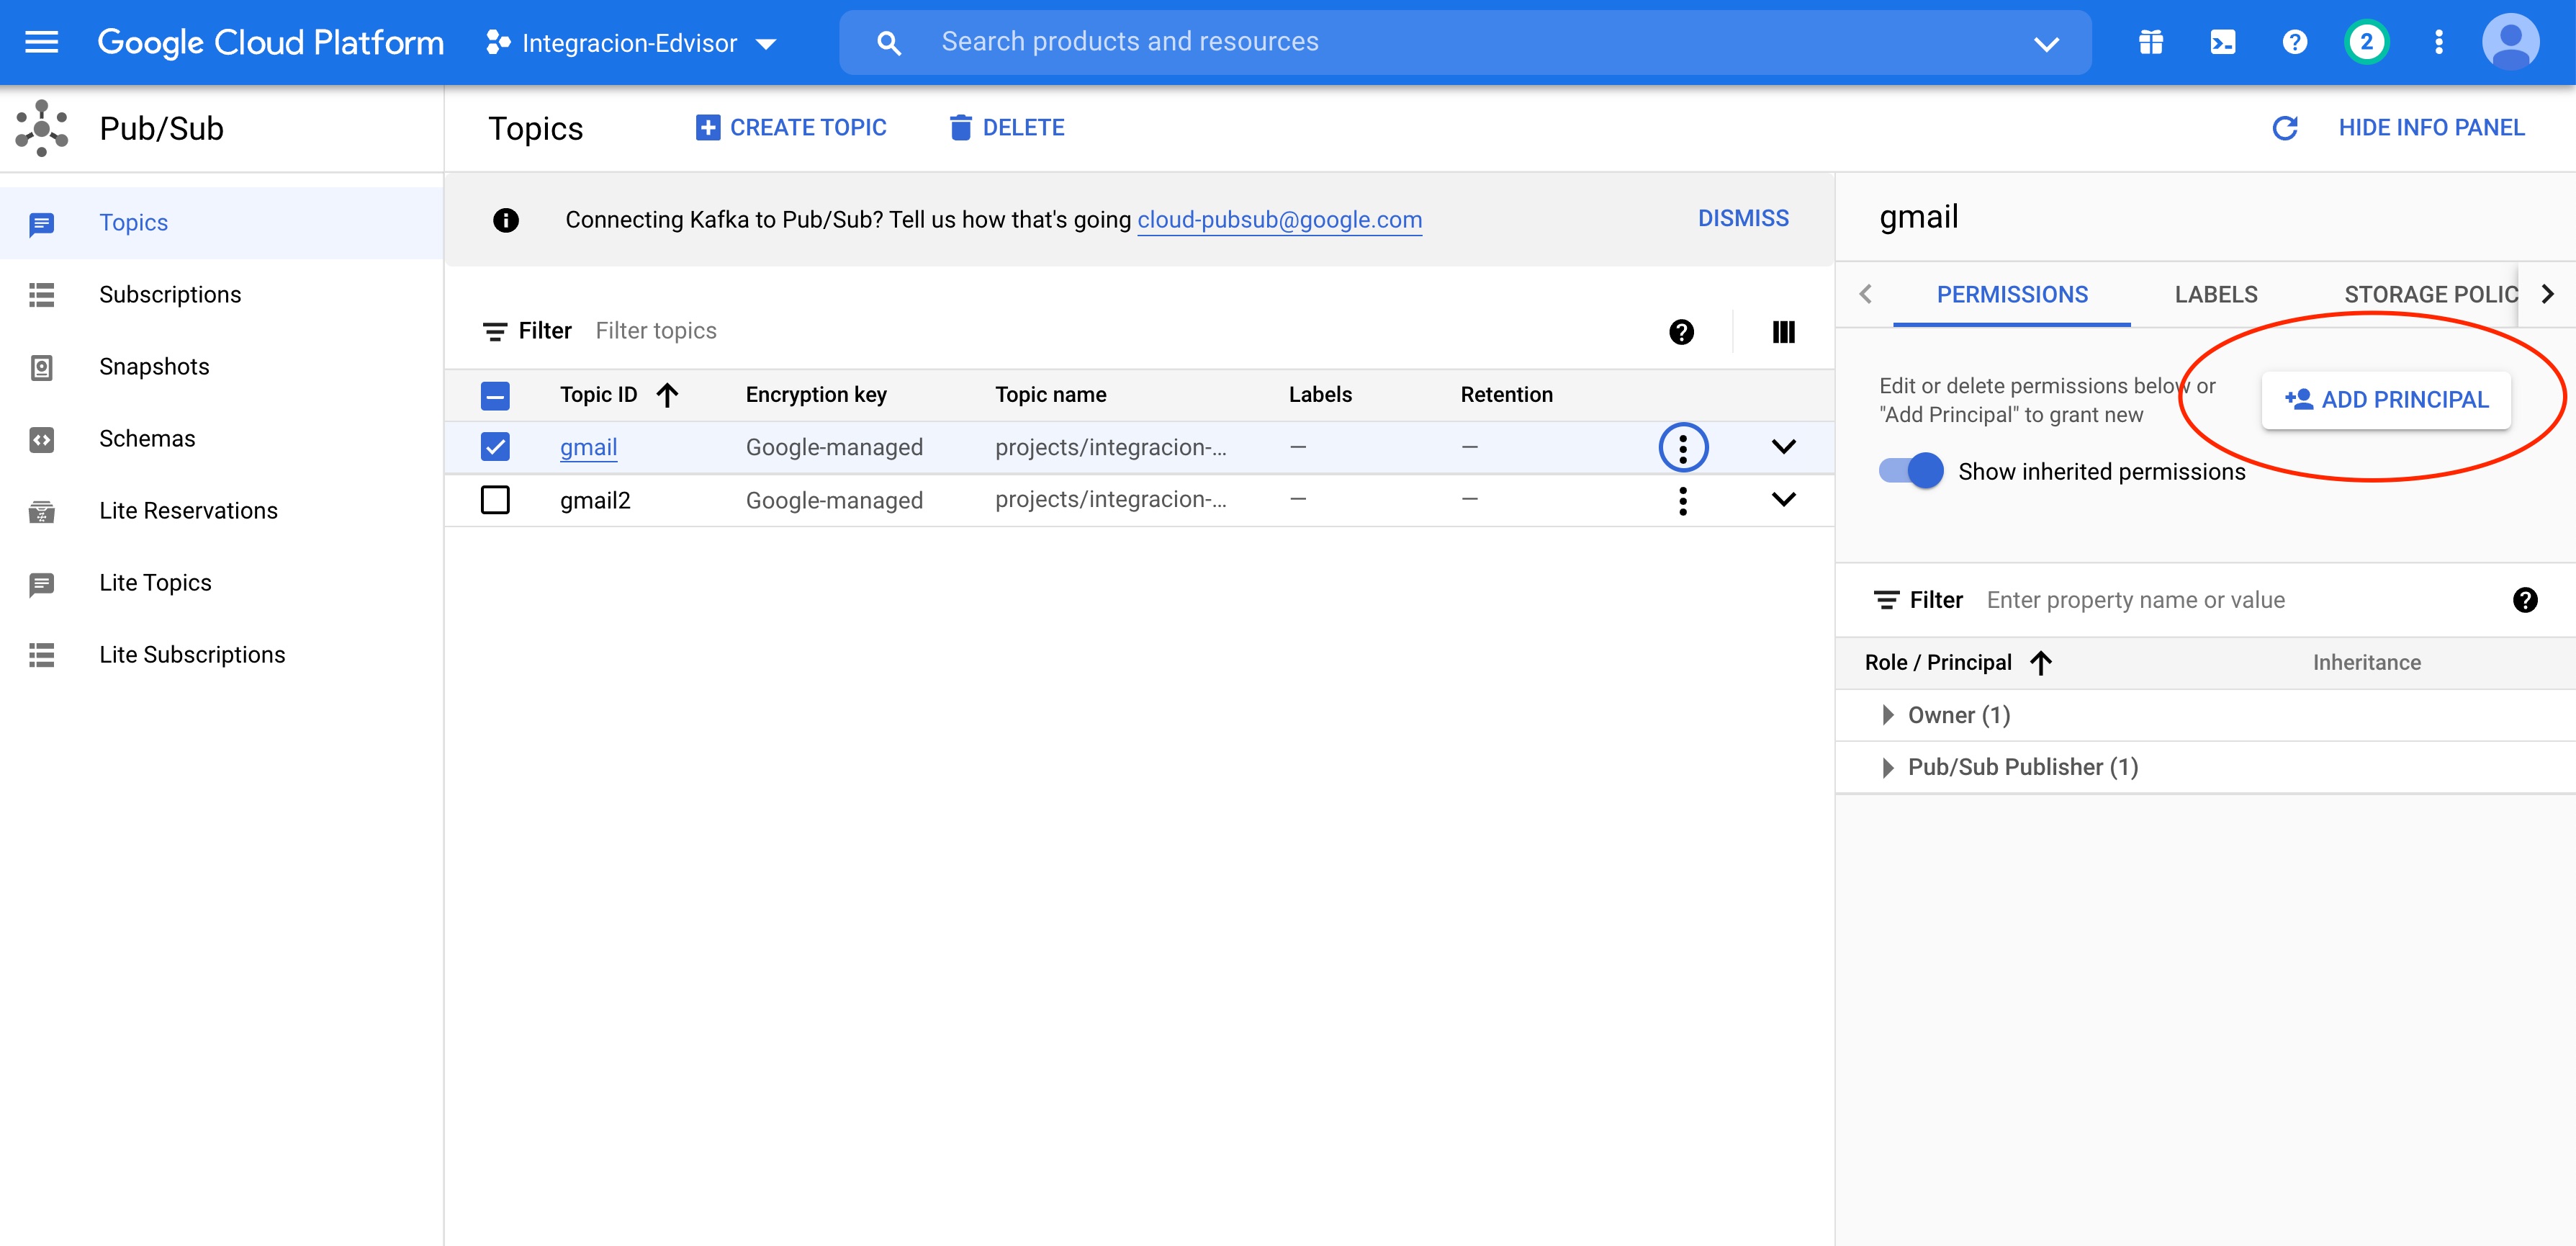
Task: Click HIDE INFO PANEL
Action: [2431, 128]
